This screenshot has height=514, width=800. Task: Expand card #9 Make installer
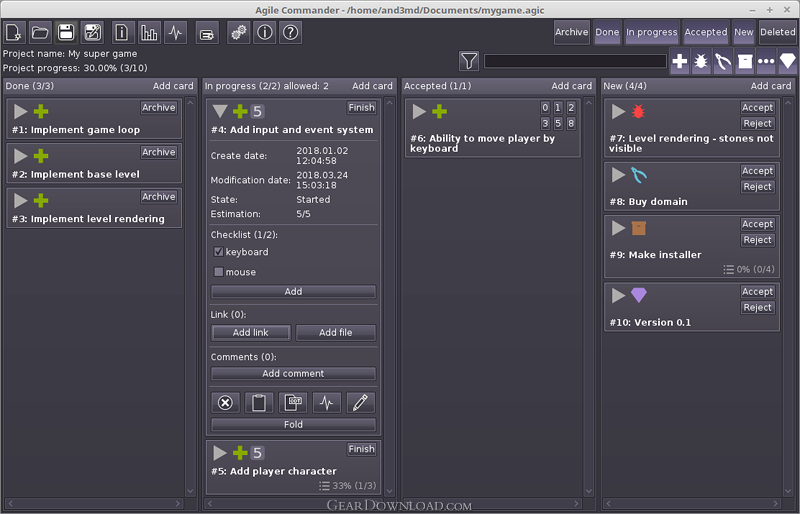pyautogui.click(x=618, y=228)
